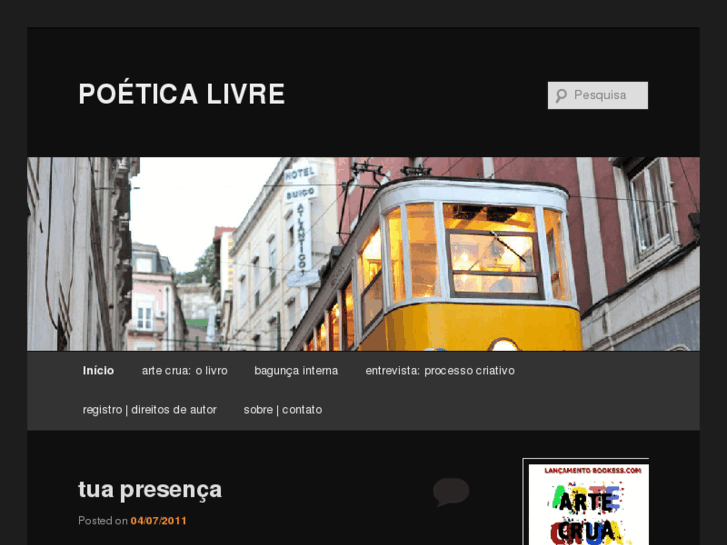Viewport: 727px width, 545px height.
Task: Open entrevista: processo criativo page
Action: pos(440,371)
